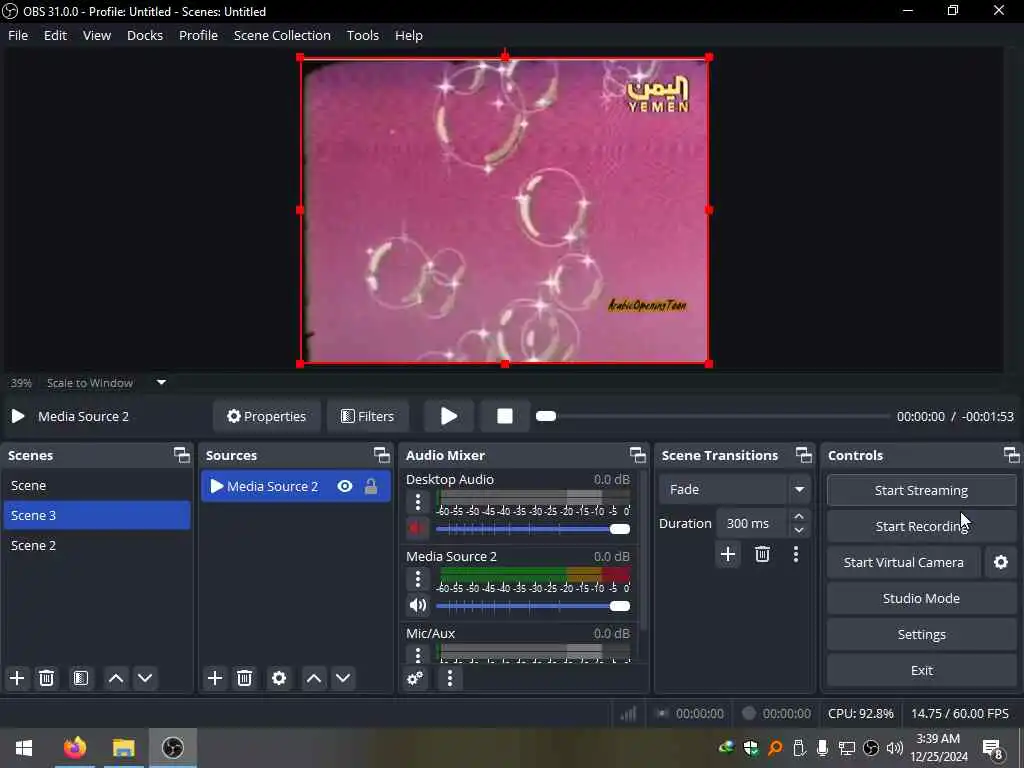Move source down arrow in Sources panel
The height and width of the screenshot is (768, 1024).
point(343,678)
